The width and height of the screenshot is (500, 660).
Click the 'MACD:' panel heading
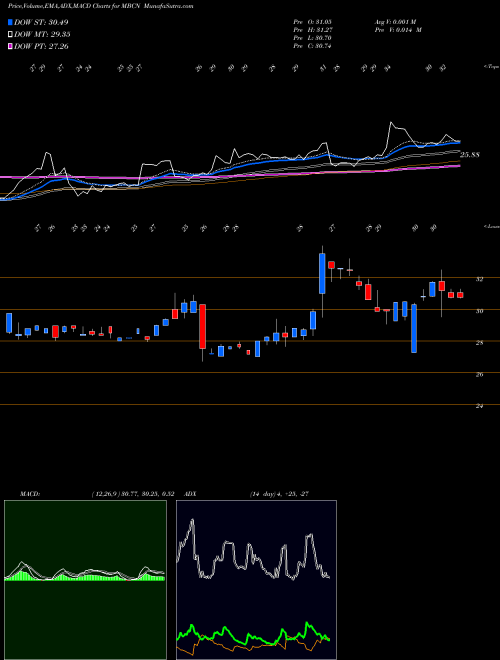[30, 494]
